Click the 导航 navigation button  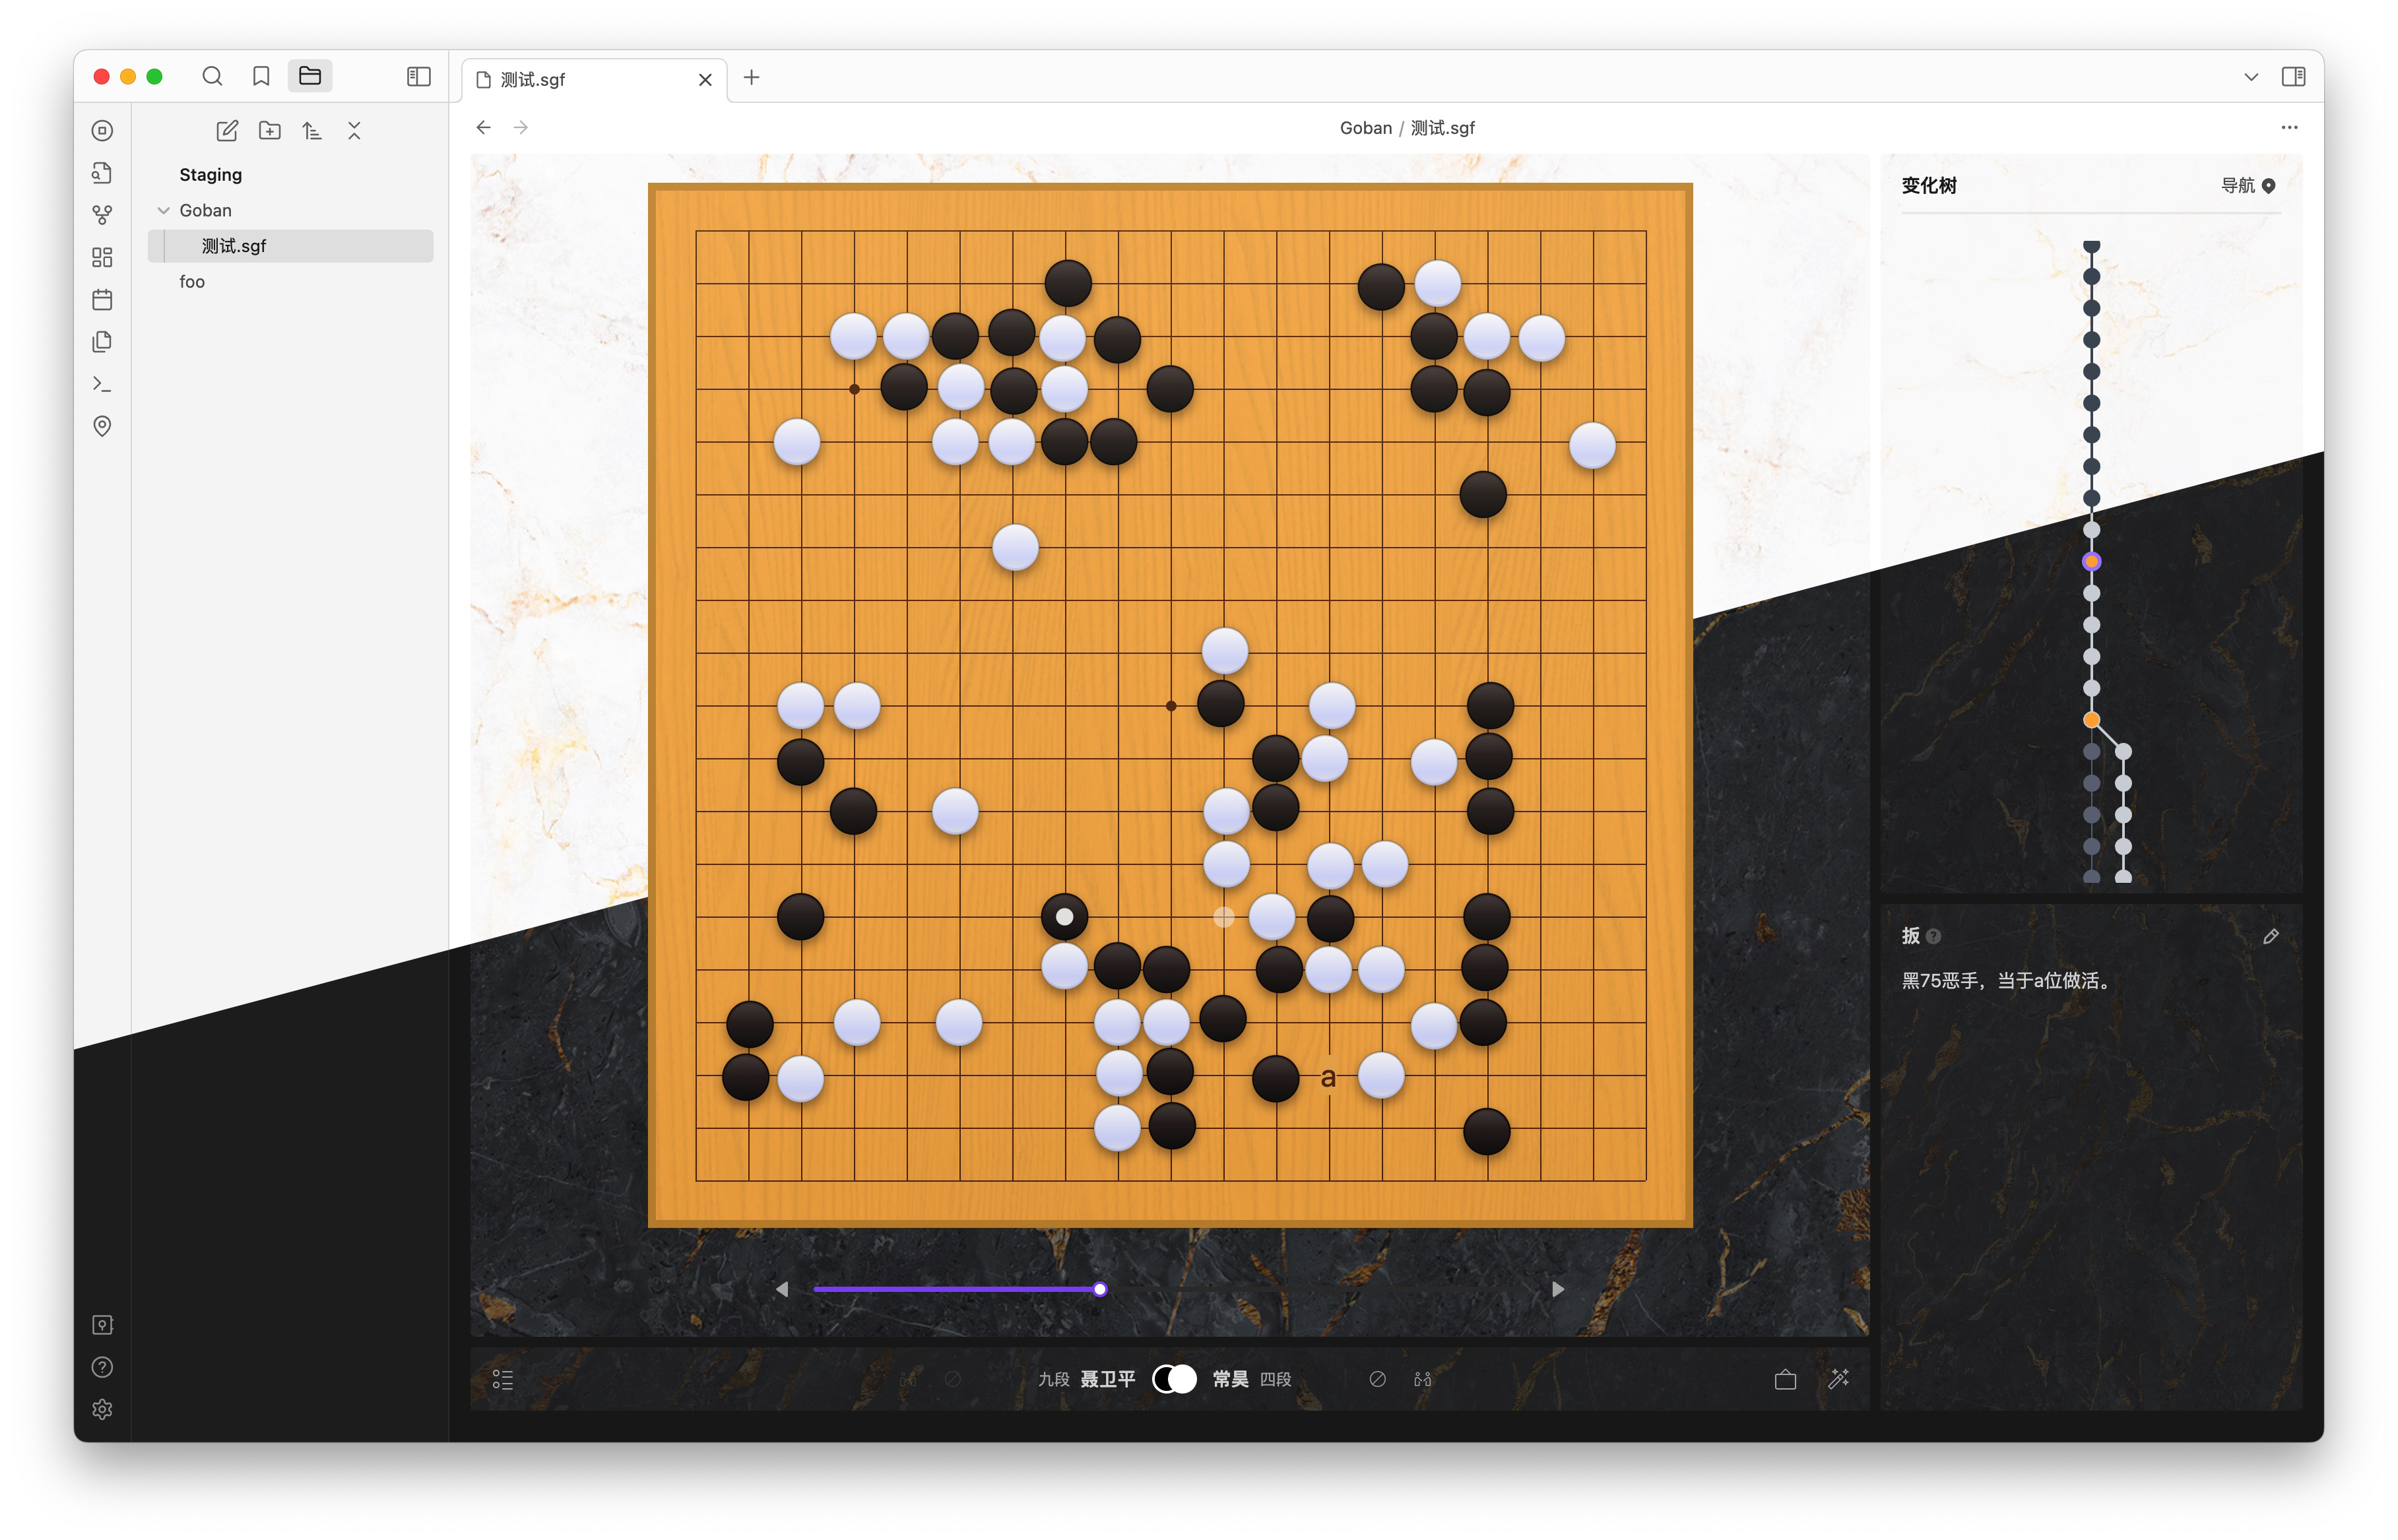coord(2247,185)
